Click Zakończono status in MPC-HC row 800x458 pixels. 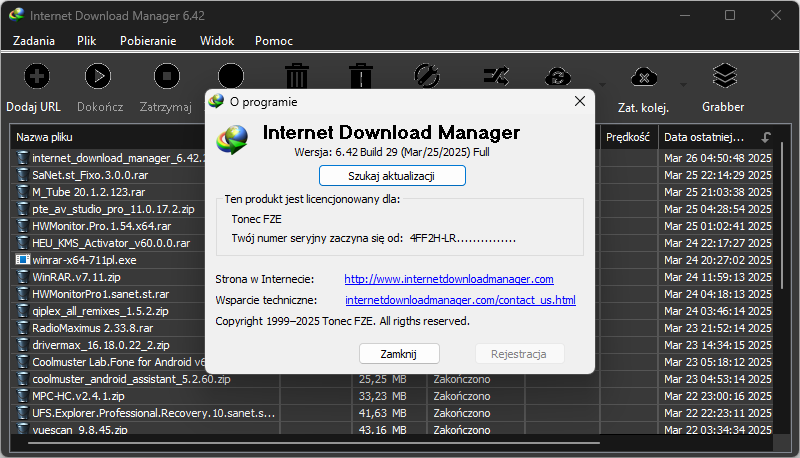(462, 396)
